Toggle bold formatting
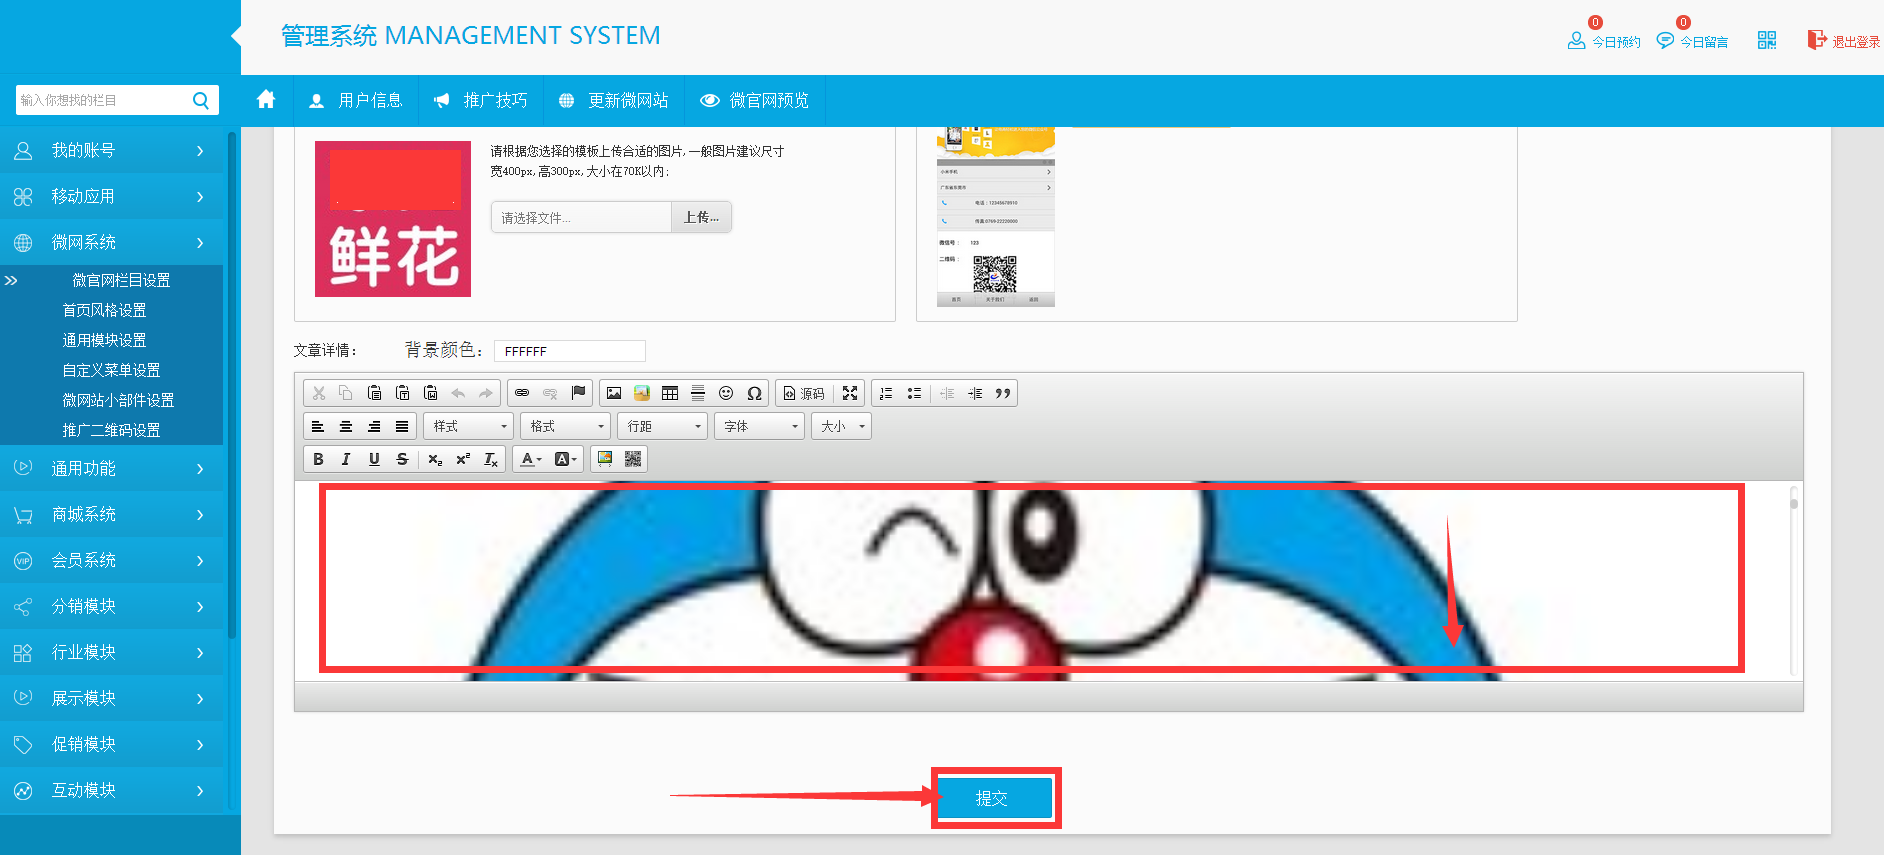The height and width of the screenshot is (855, 1884). pos(318,459)
